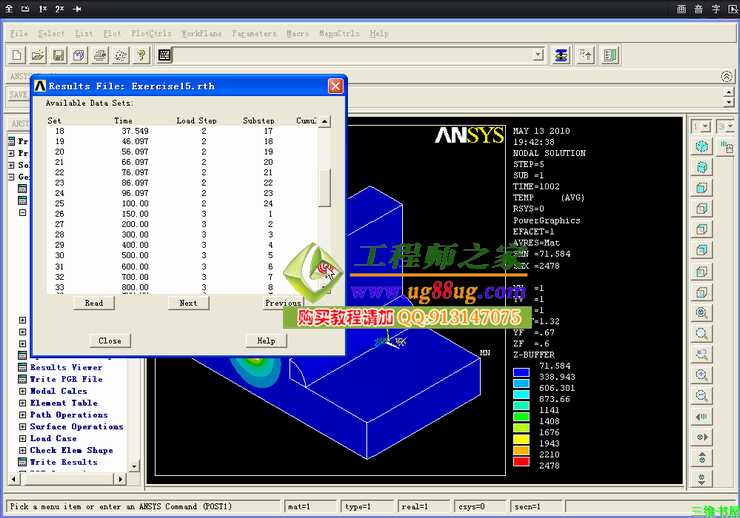Viewport: 740px width, 518px height.
Task: Open the PlotCtrls menu
Action: (151, 33)
